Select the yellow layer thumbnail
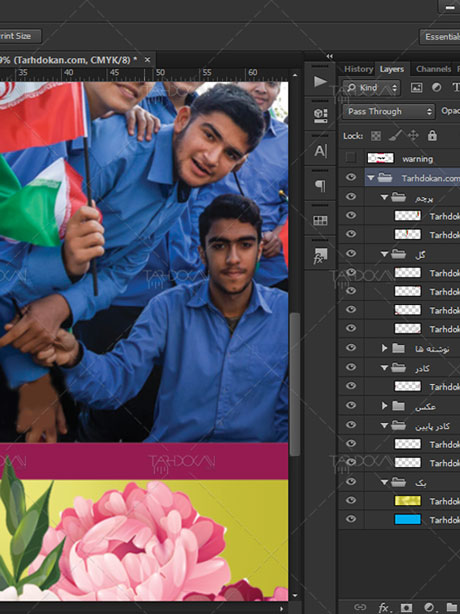The height and width of the screenshot is (614, 460). 408,500
